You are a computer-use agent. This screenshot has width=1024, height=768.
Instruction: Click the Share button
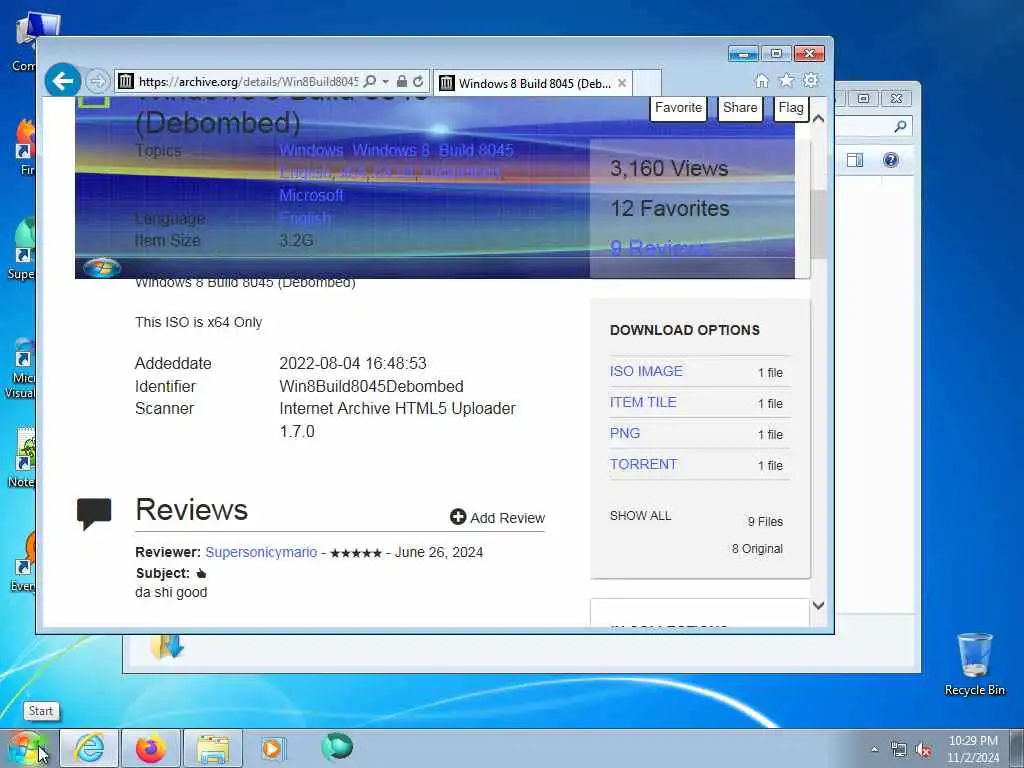click(x=740, y=108)
